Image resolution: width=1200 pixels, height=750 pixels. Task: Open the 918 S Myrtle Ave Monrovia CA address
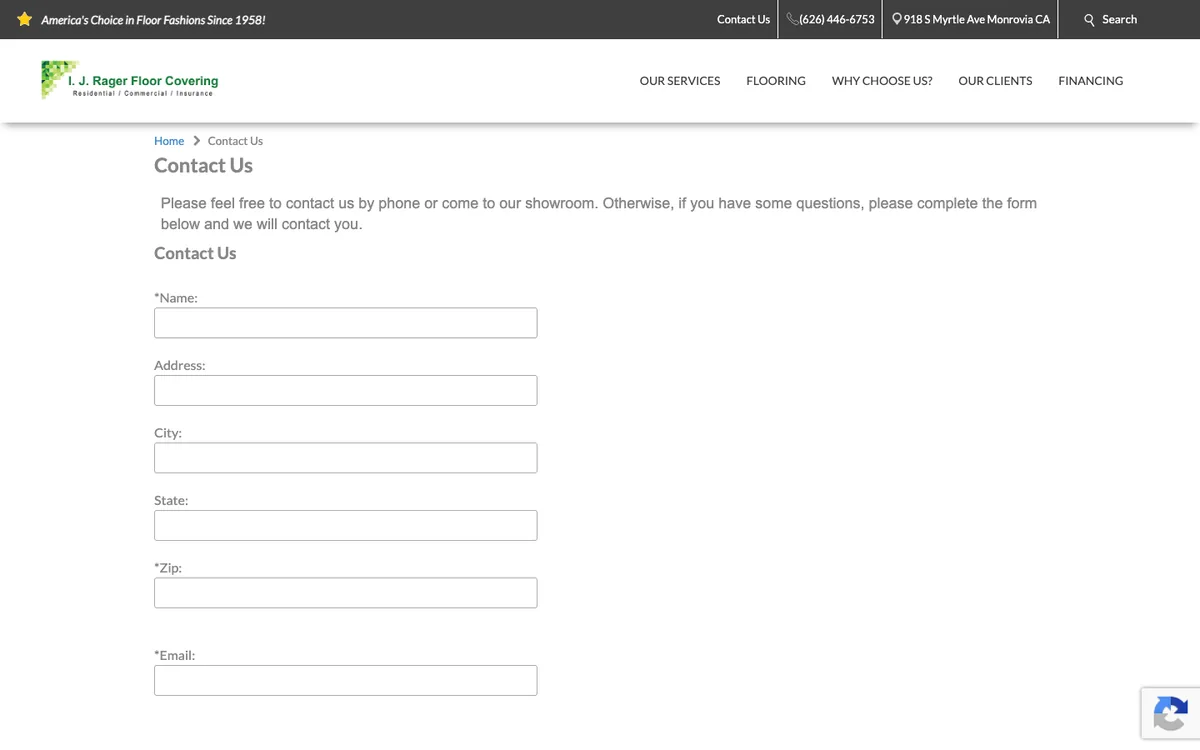[977, 19]
